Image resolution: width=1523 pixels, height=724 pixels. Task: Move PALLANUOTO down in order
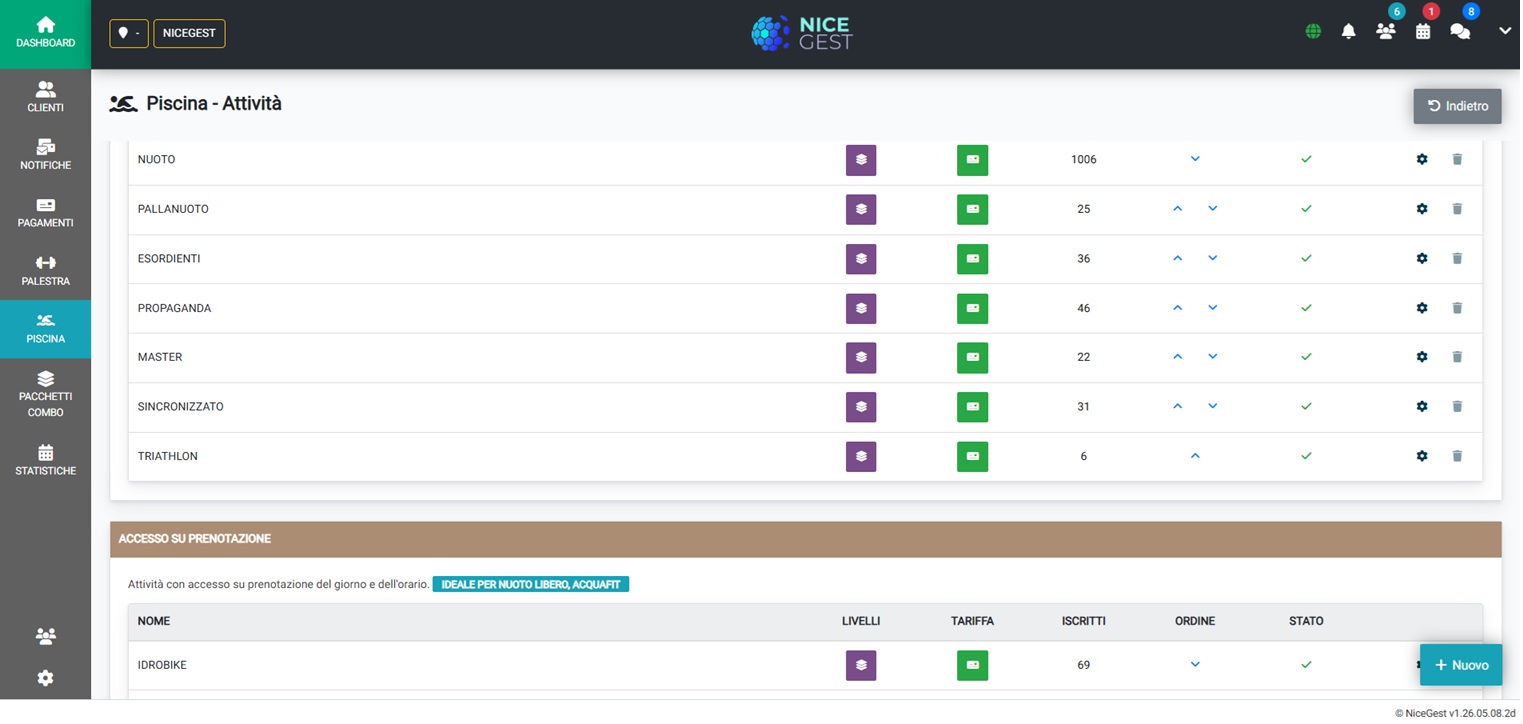click(1212, 209)
